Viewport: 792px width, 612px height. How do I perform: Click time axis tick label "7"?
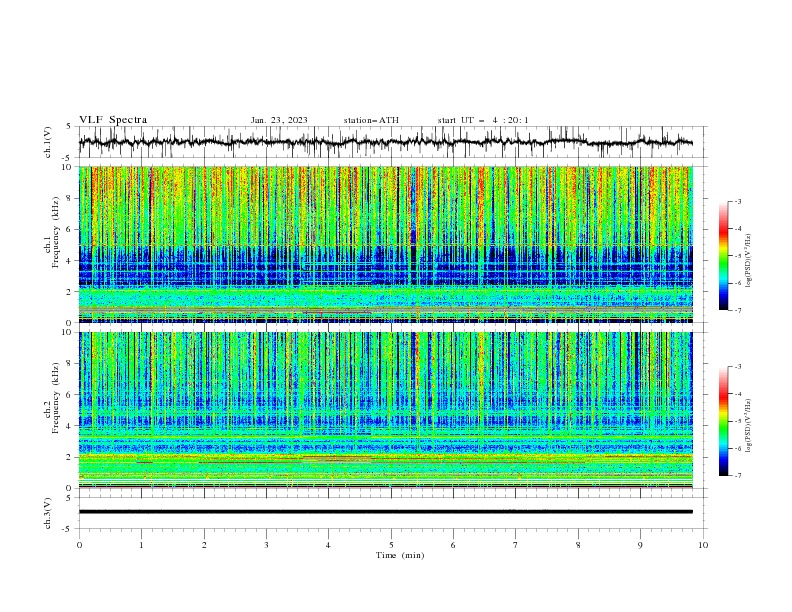click(x=516, y=545)
